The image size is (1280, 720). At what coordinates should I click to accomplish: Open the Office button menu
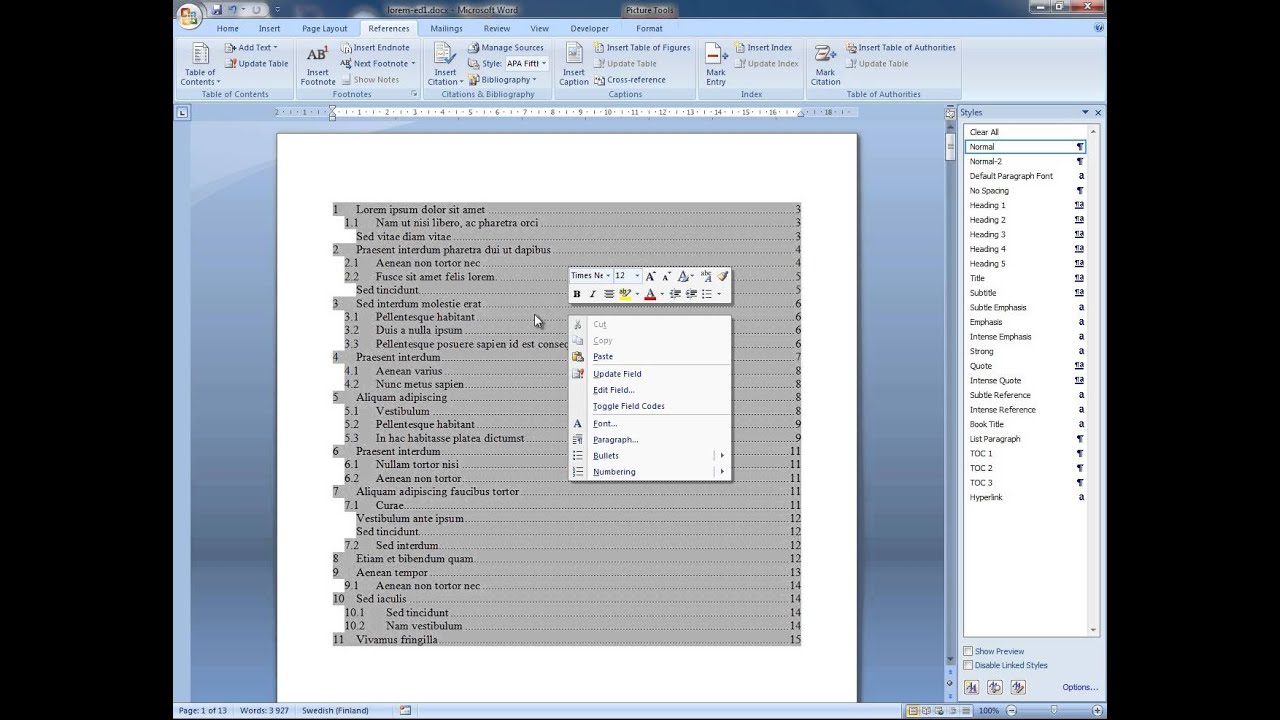click(x=188, y=15)
